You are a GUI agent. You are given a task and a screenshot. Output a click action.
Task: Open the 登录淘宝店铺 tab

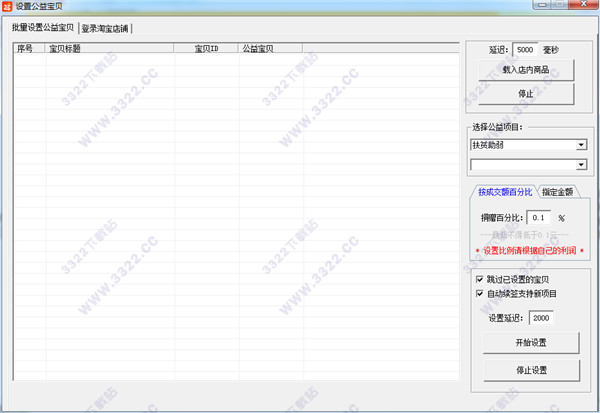pyautogui.click(x=105, y=29)
